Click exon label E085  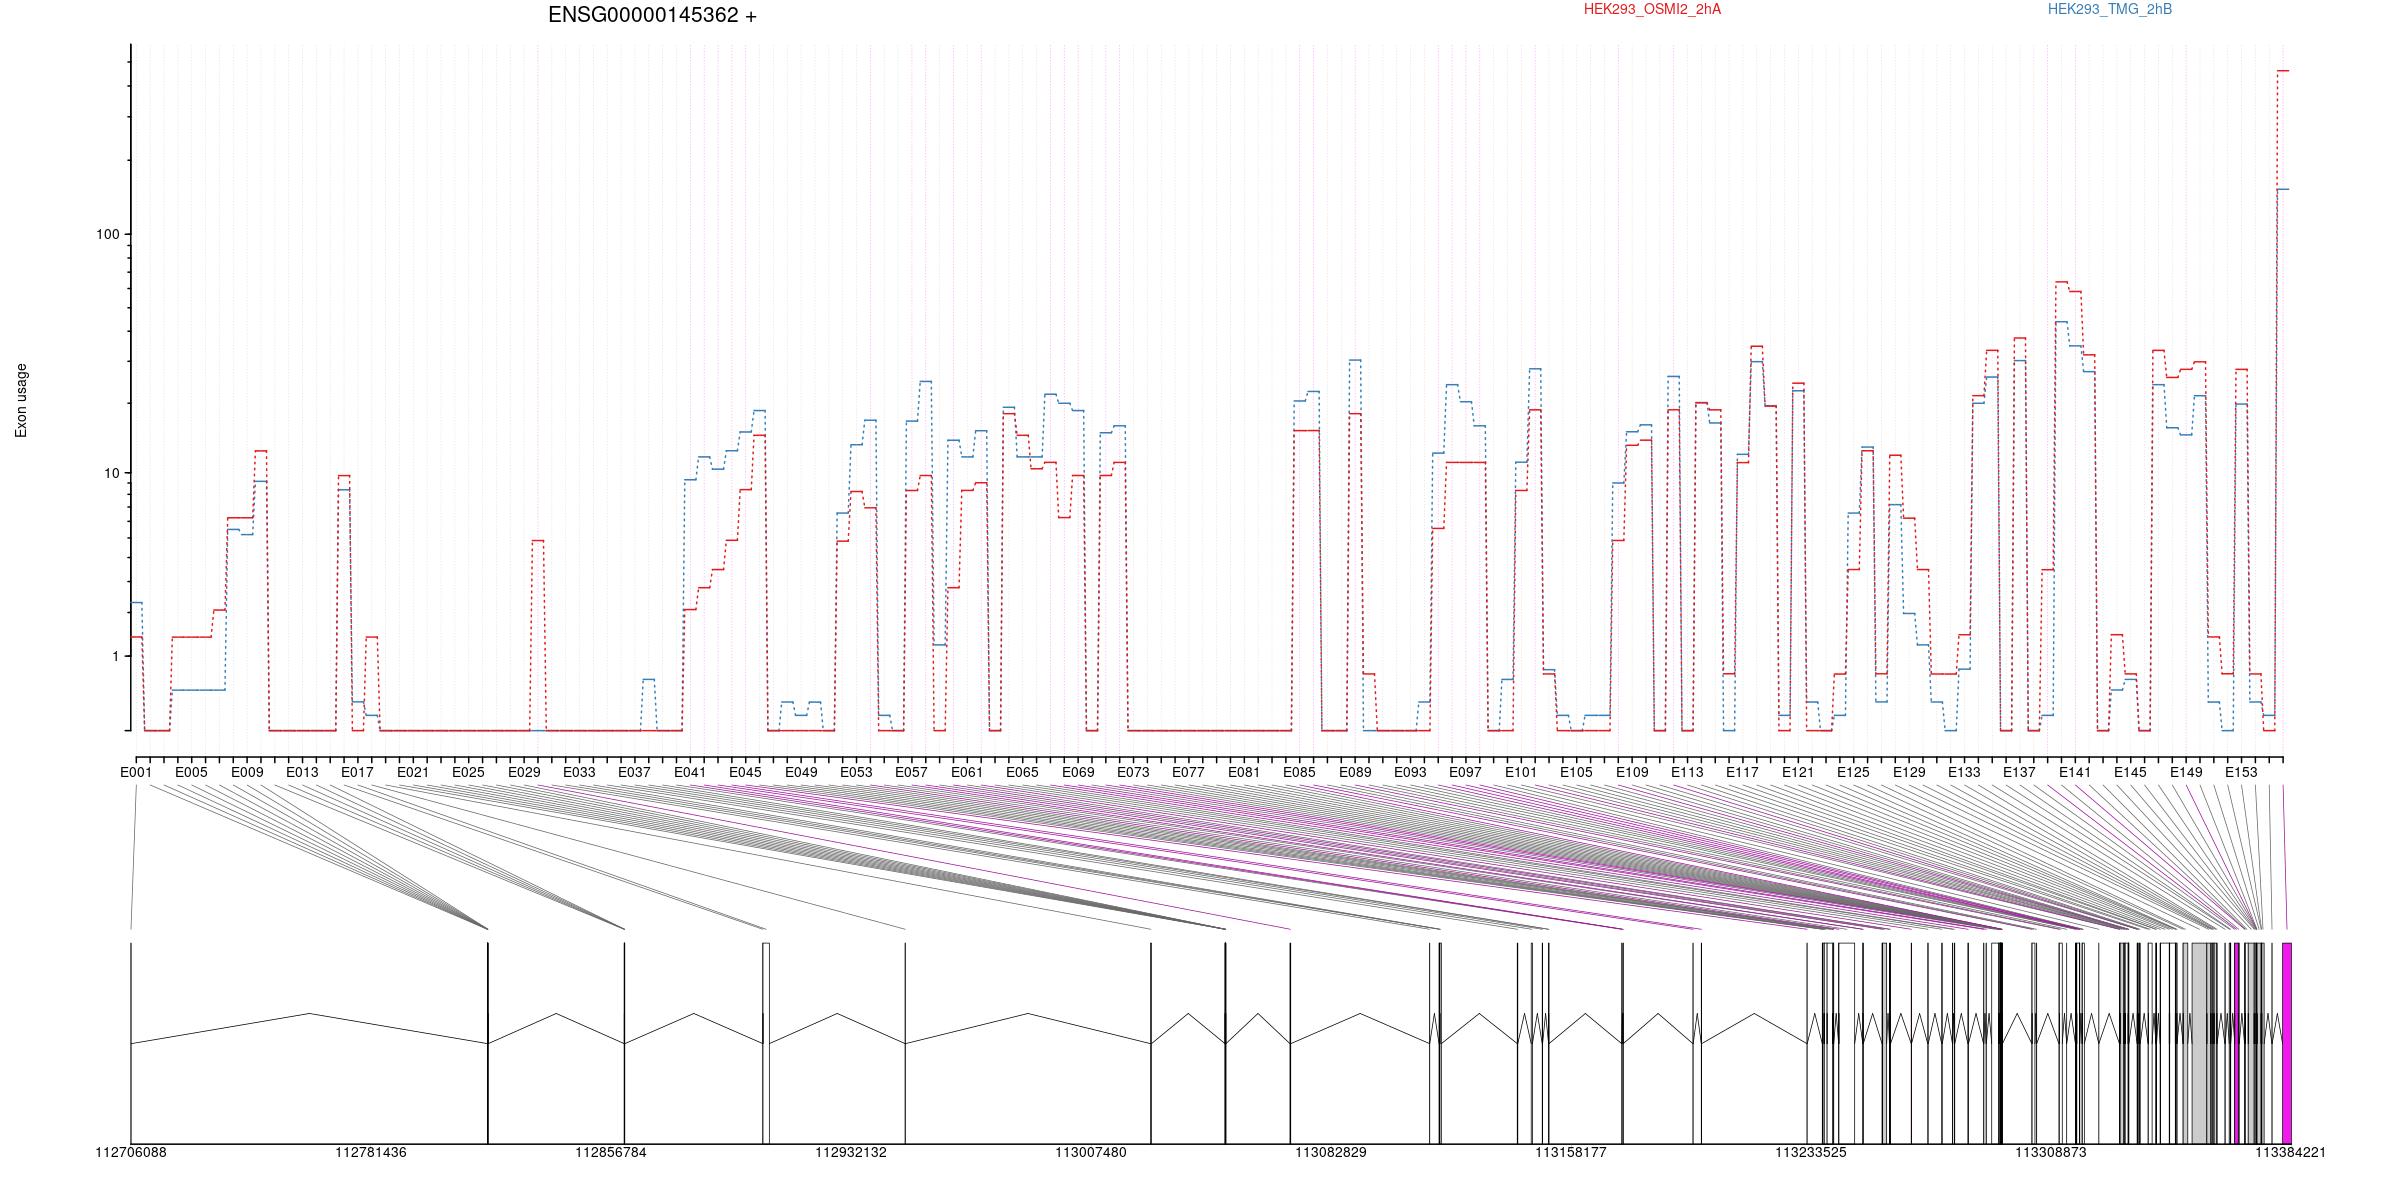click(x=1299, y=772)
